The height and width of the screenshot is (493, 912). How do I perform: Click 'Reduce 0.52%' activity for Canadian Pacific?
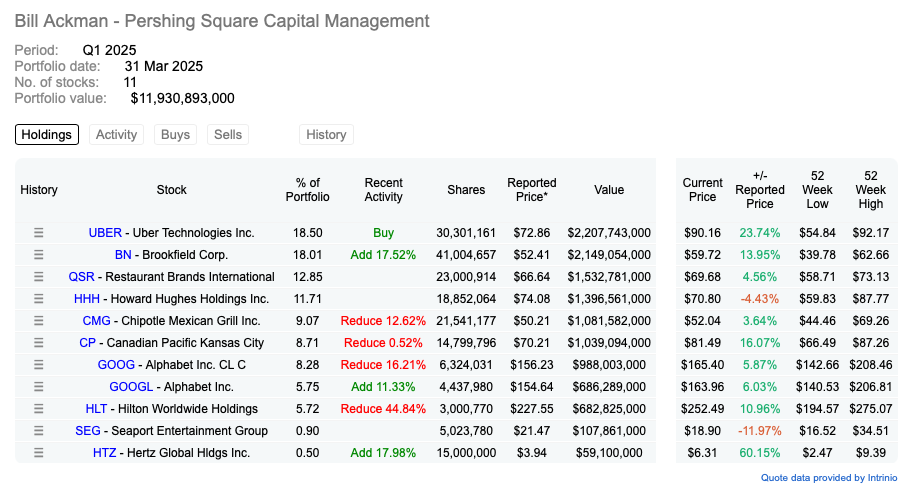(383, 343)
